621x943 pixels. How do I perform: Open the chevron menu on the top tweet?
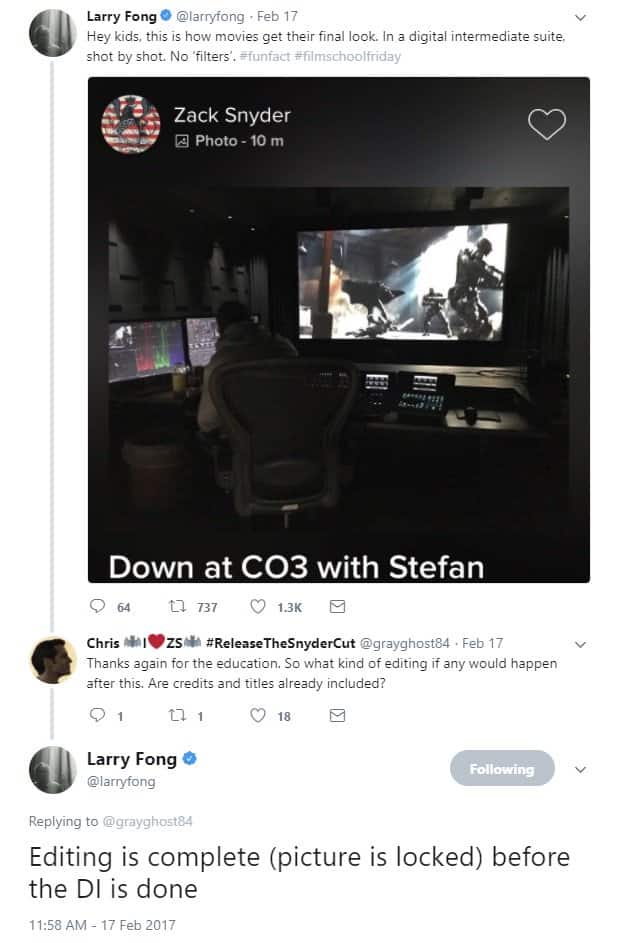click(x=580, y=17)
